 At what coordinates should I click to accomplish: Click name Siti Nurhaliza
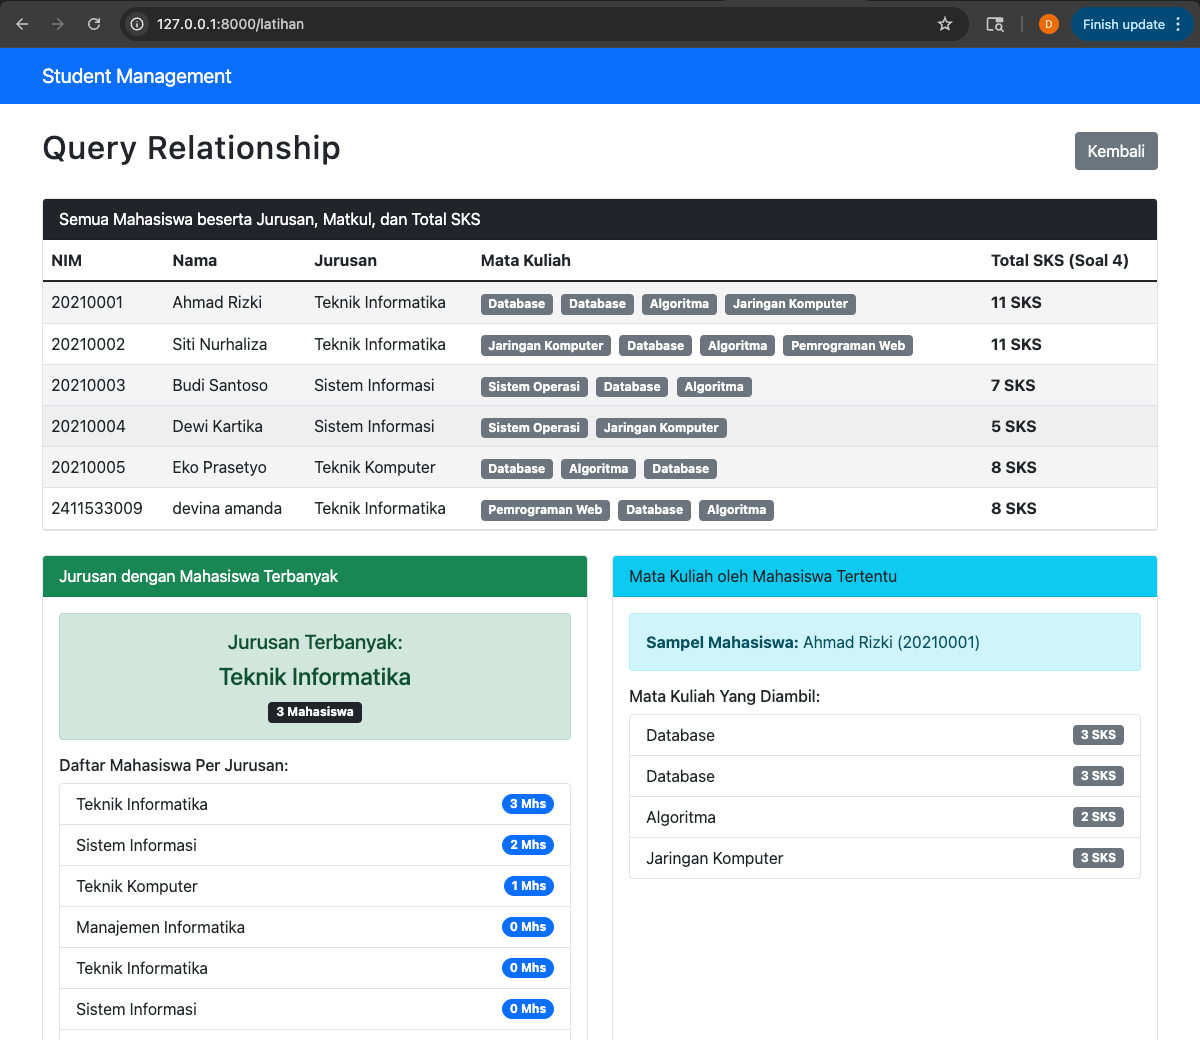point(220,344)
